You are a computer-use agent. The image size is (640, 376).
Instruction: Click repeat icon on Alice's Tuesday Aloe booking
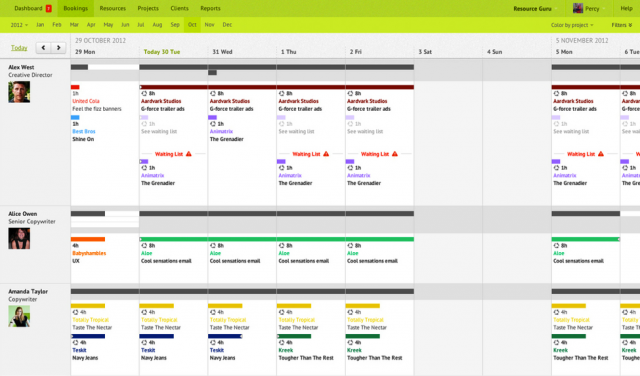[144, 246]
